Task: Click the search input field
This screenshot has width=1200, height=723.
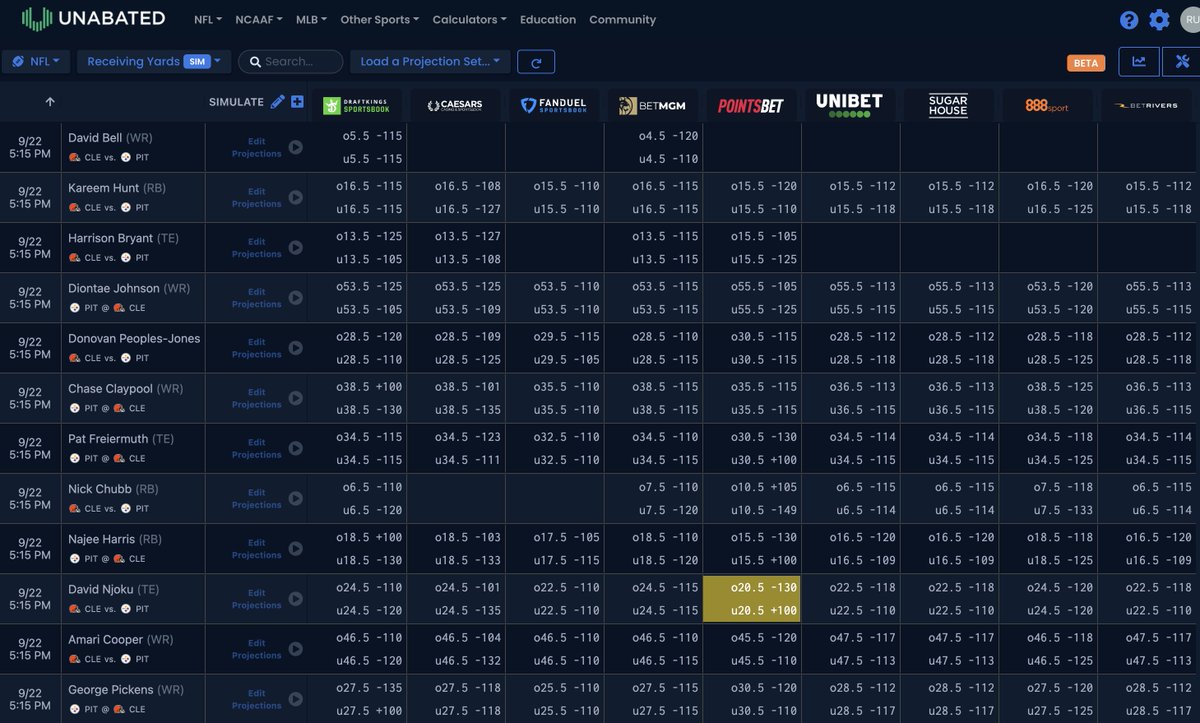Action: pos(290,61)
